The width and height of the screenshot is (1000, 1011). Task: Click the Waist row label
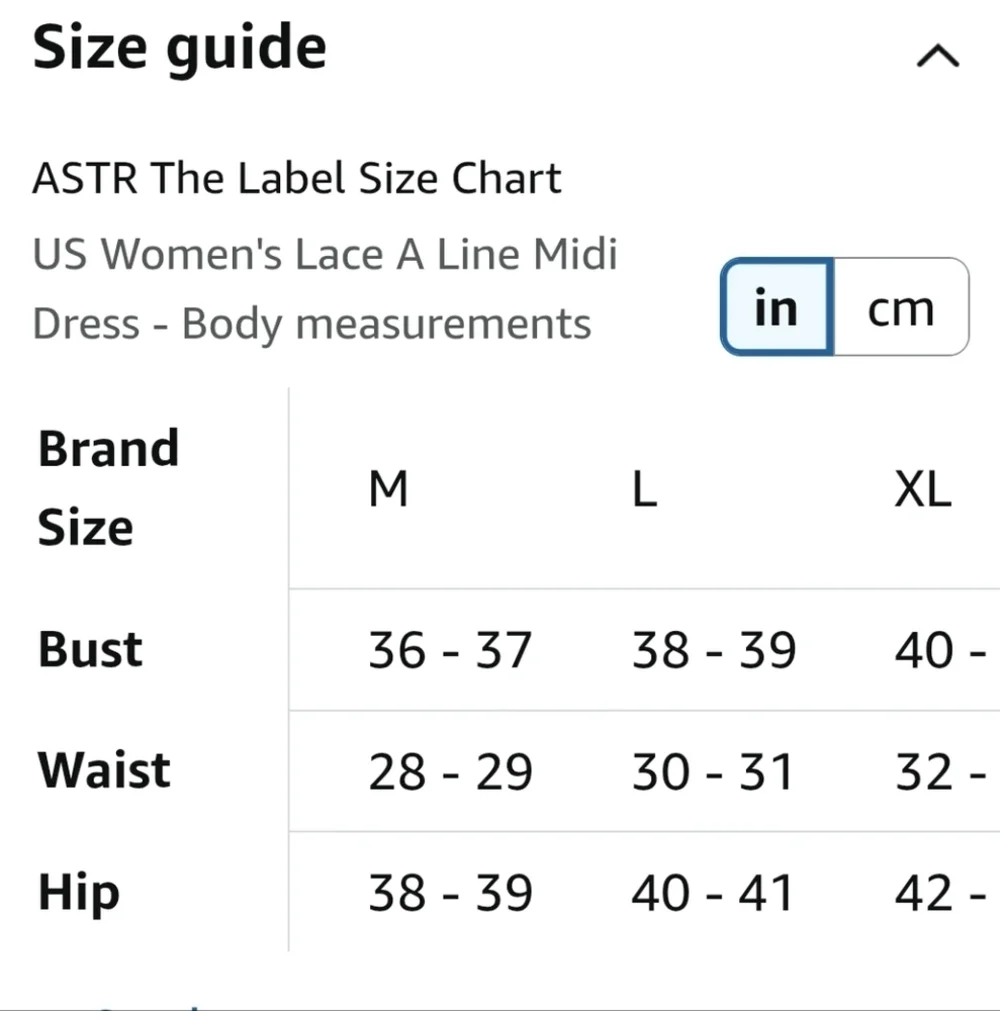104,771
